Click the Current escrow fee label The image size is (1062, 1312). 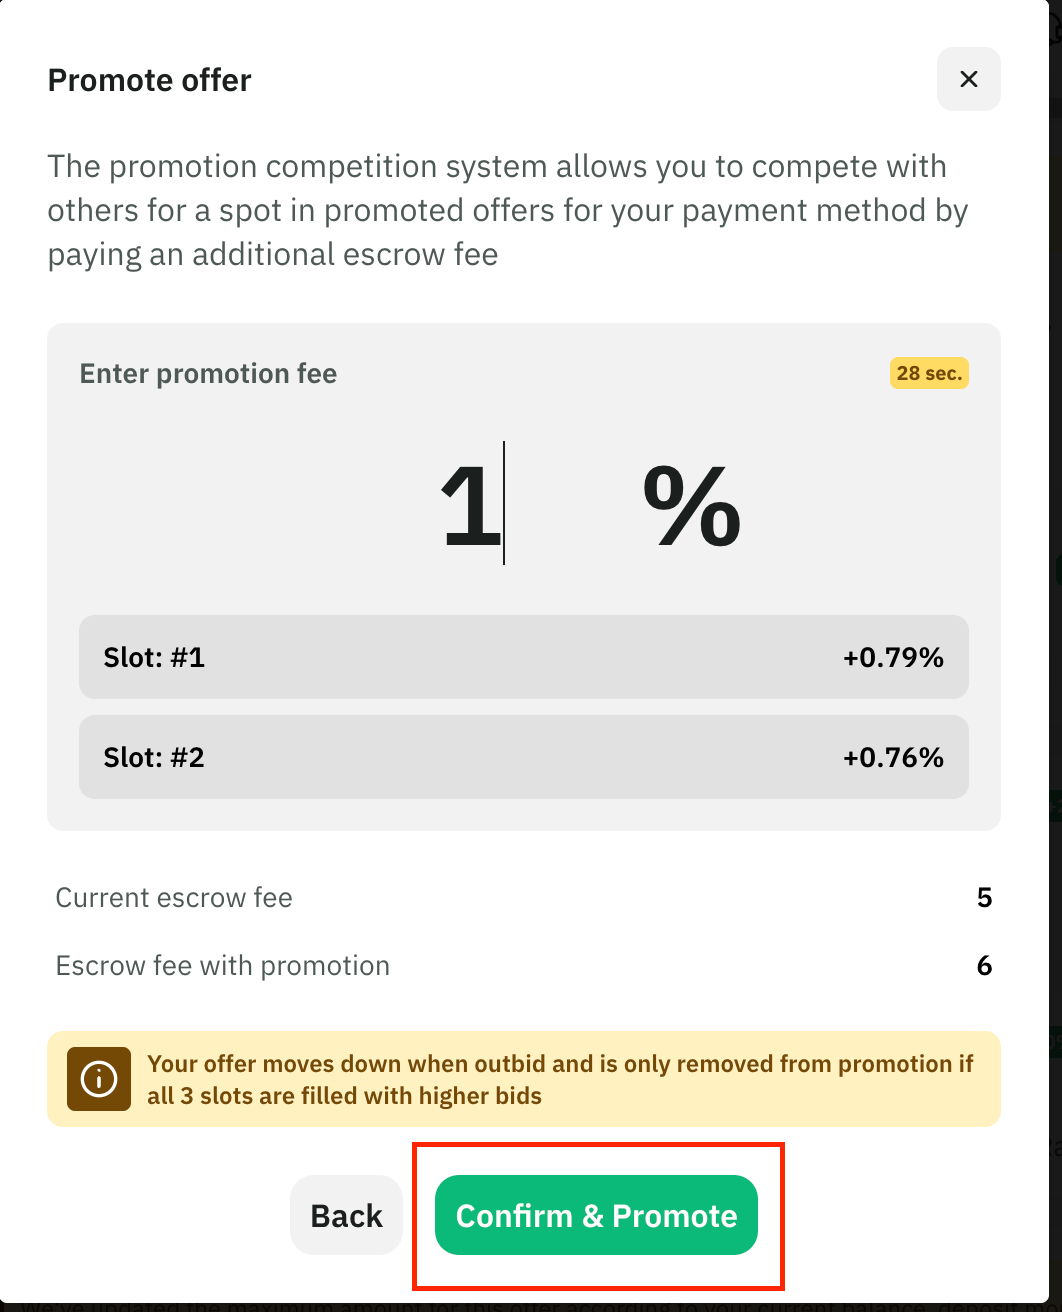(x=174, y=897)
